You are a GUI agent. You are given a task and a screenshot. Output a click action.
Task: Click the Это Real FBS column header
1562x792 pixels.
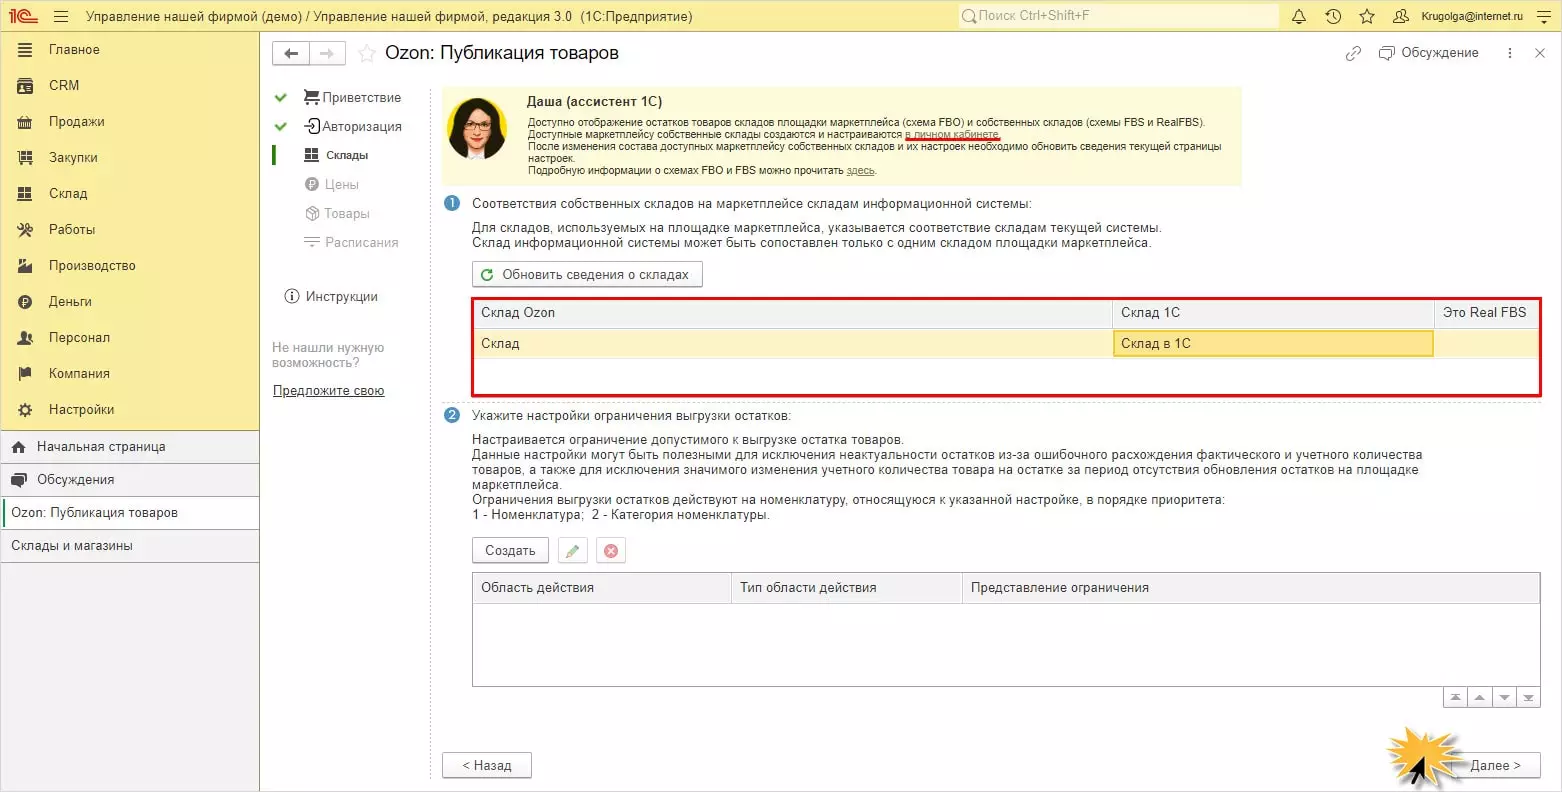[1486, 313]
